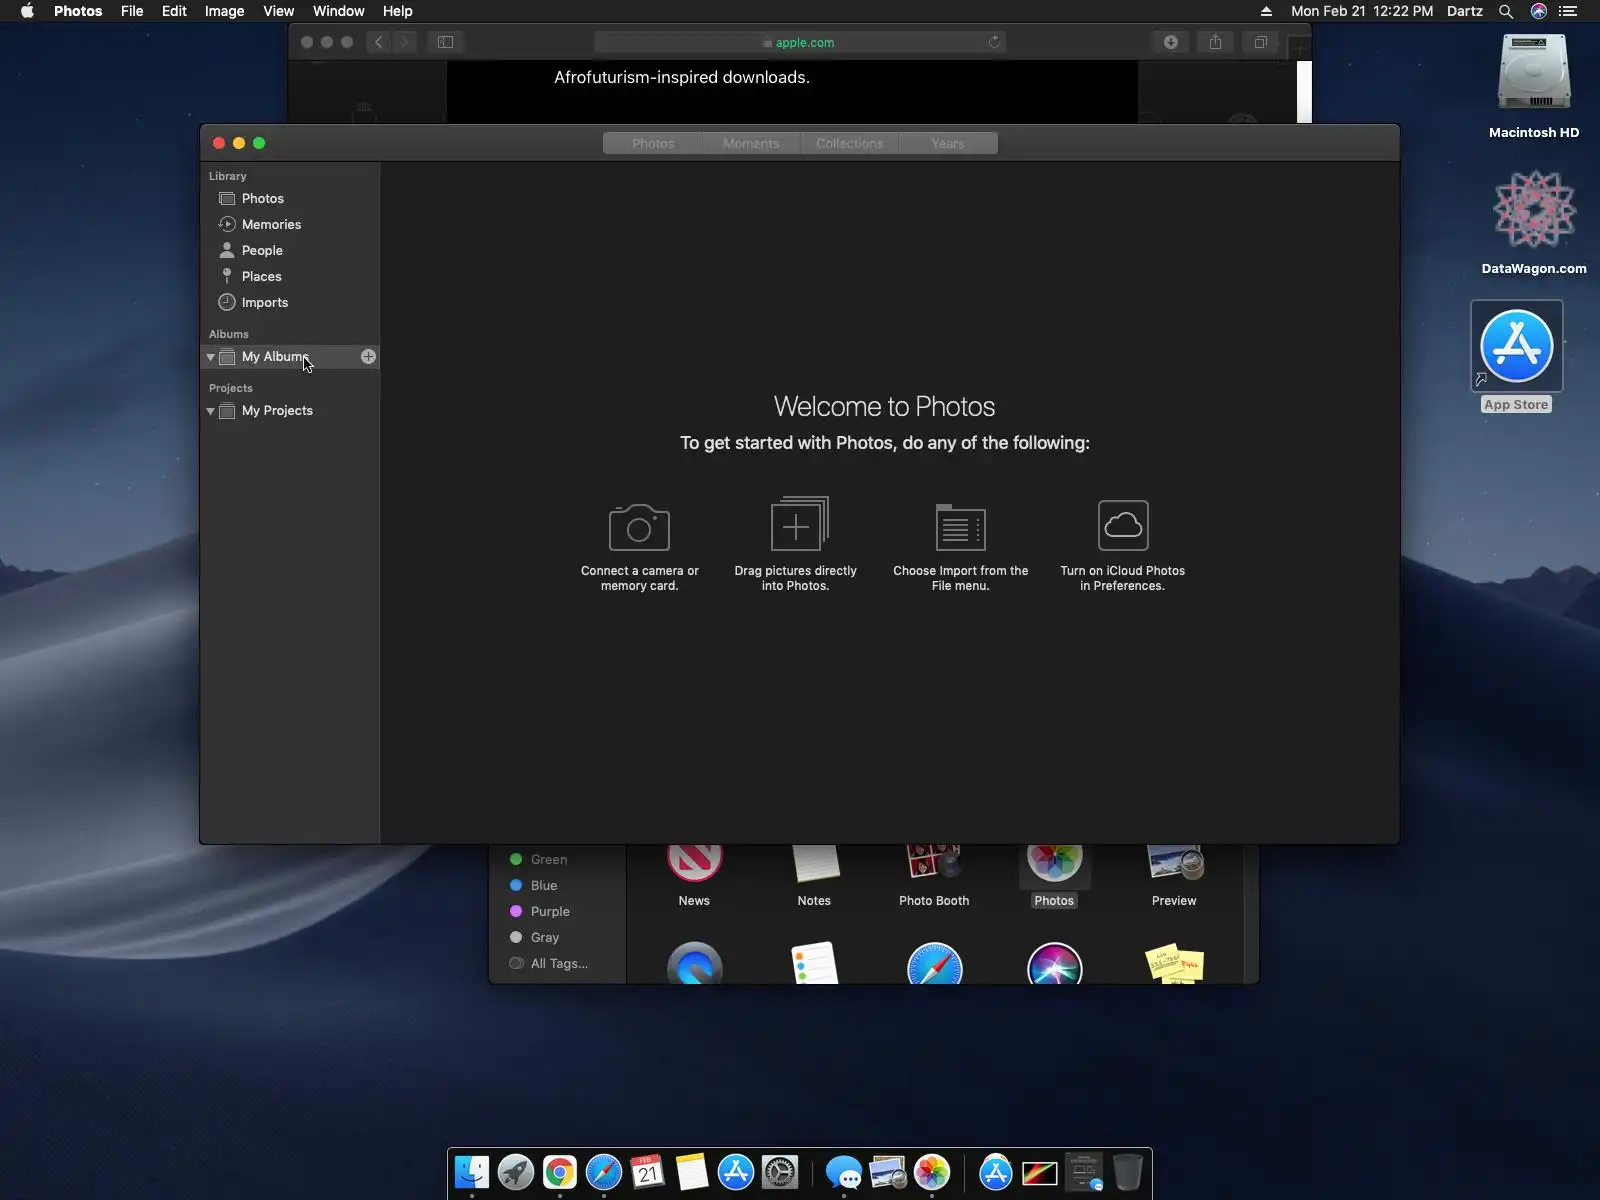Click the drag pictures into Photos icon
Viewport: 1600px width, 1200px height.
799,523
